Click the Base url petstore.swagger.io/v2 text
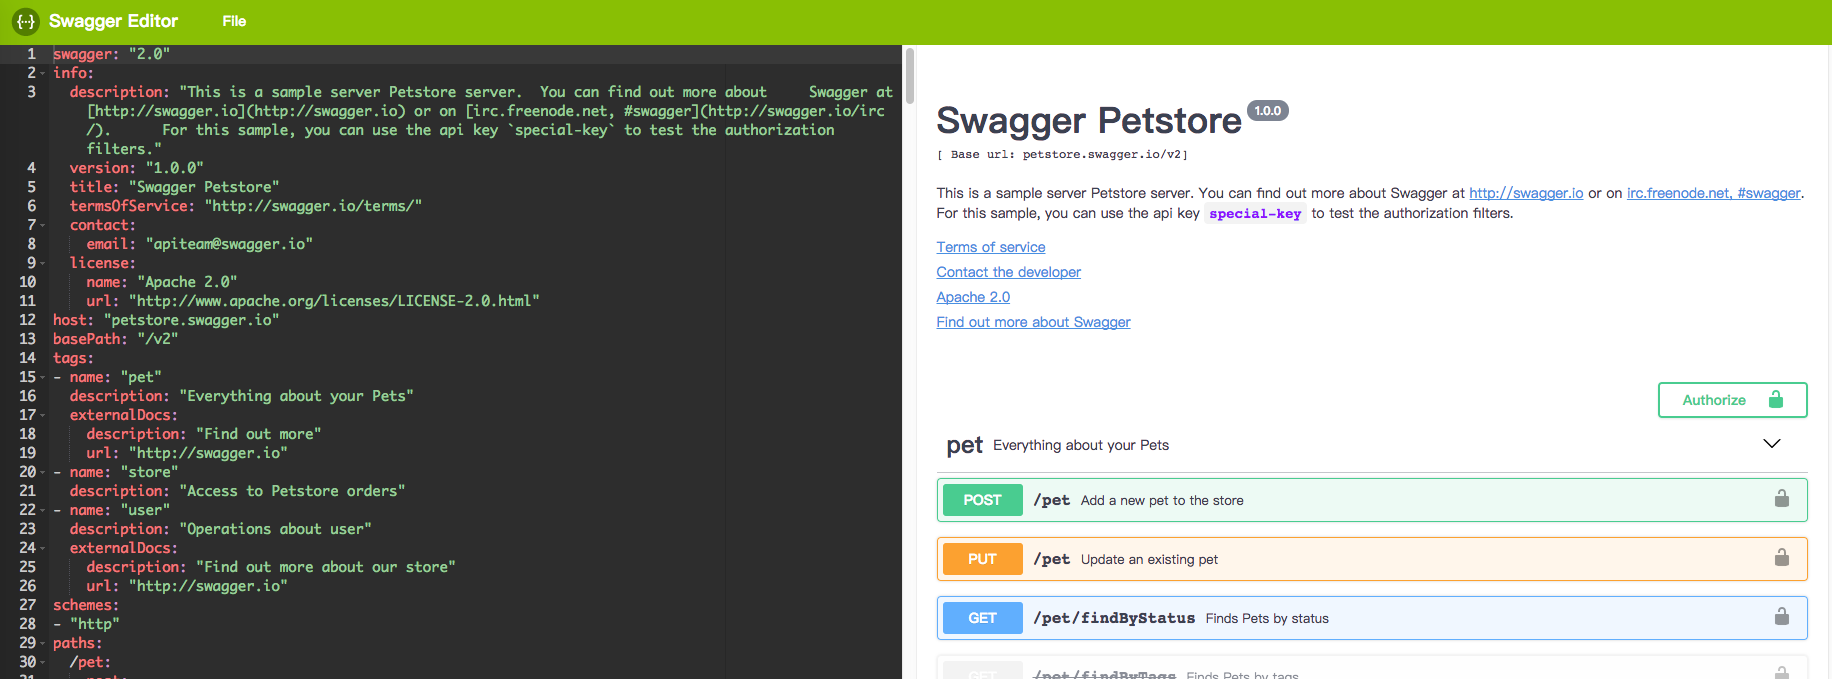This screenshot has width=1832, height=679. coord(1062,155)
